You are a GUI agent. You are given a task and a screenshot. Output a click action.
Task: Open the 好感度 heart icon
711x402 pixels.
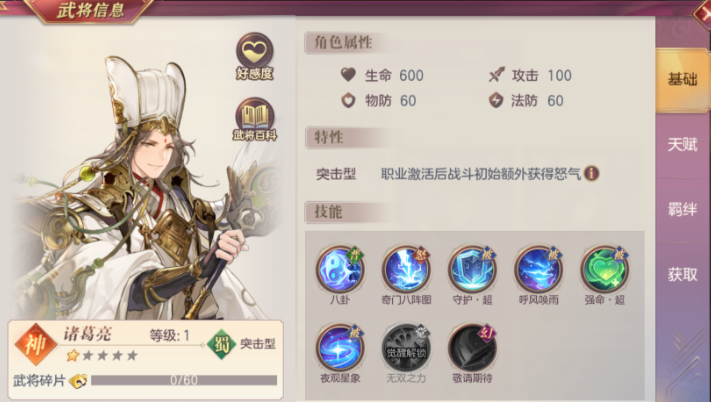click(x=254, y=51)
